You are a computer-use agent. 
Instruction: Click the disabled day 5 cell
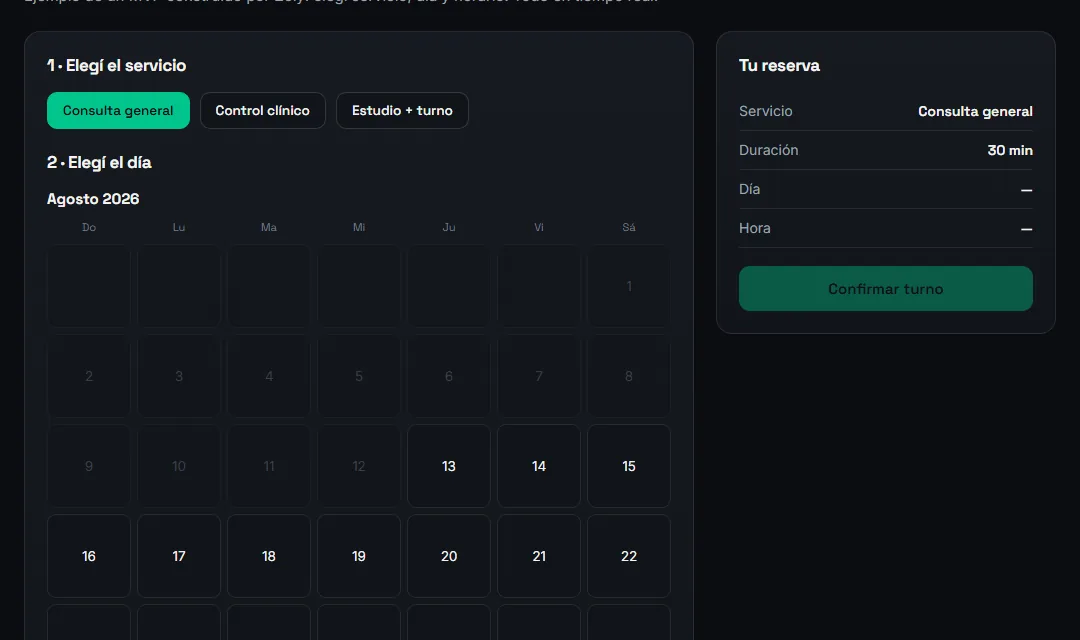359,376
